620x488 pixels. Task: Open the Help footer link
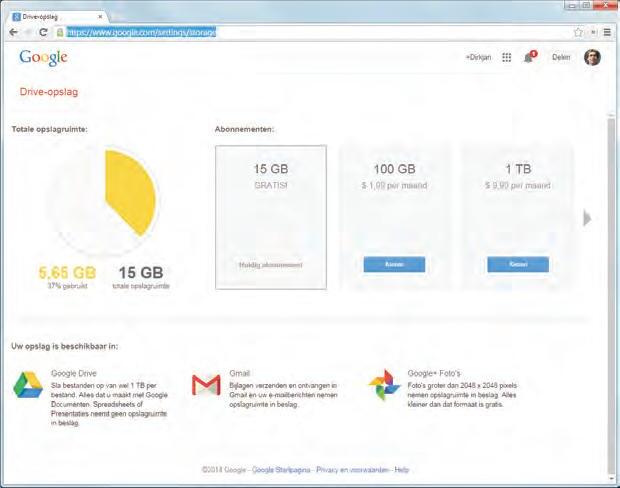tap(402, 470)
